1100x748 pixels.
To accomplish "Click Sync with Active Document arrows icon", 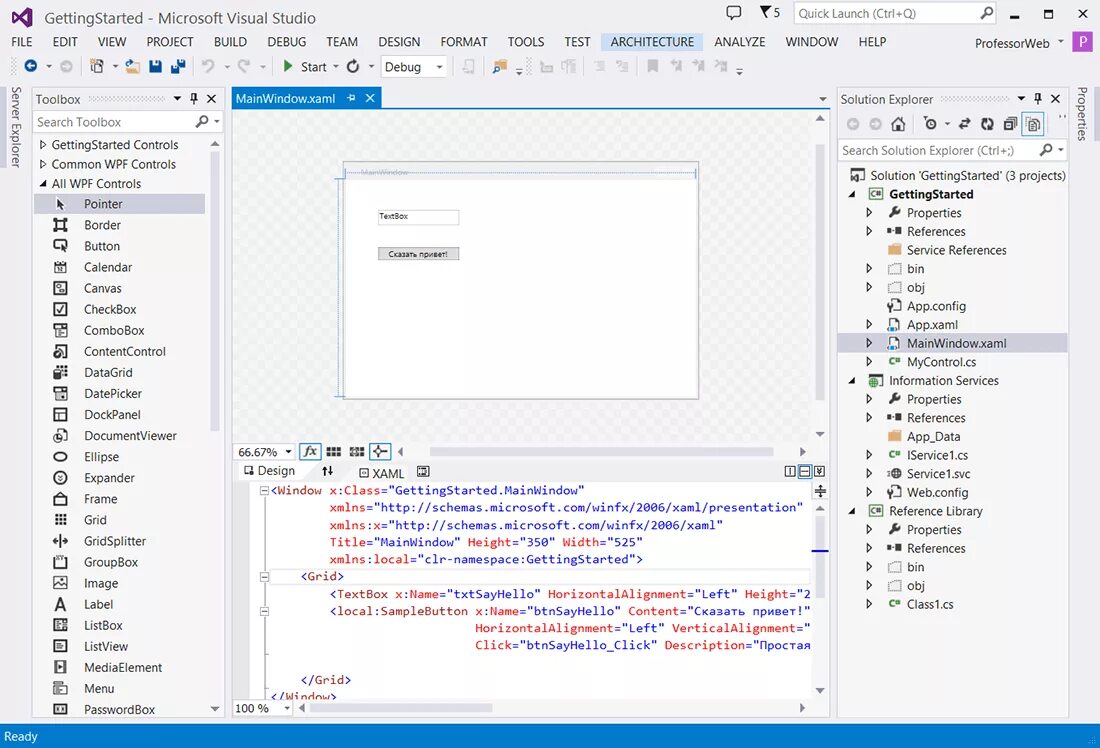I will pos(965,124).
